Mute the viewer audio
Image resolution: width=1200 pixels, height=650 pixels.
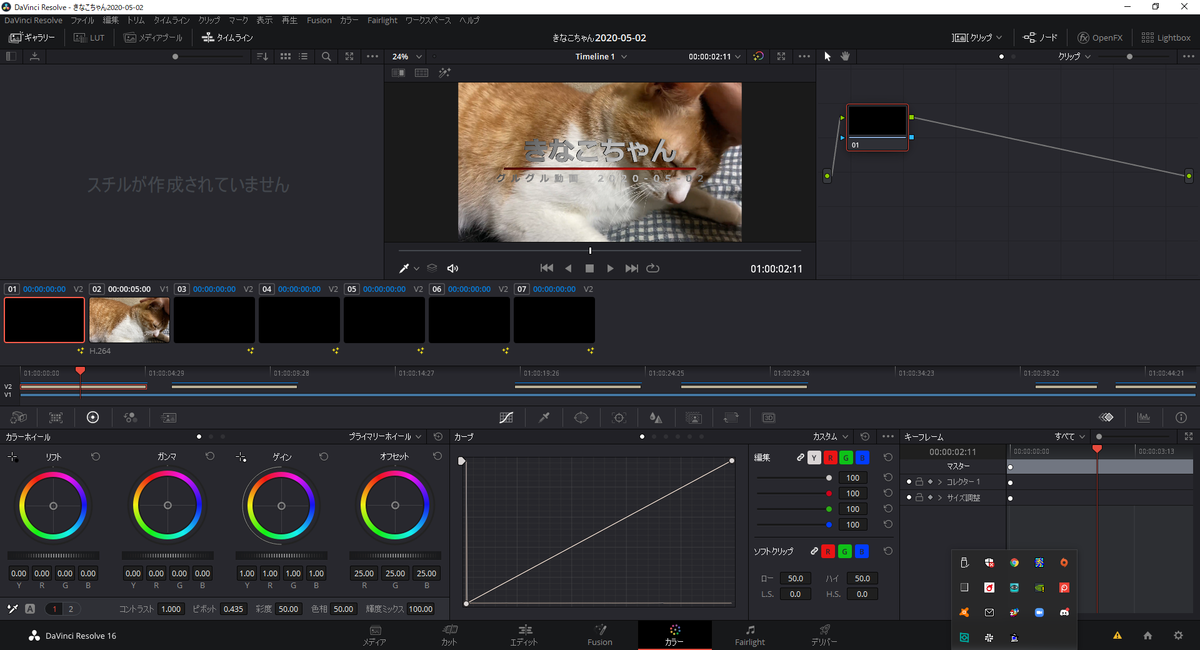[453, 268]
